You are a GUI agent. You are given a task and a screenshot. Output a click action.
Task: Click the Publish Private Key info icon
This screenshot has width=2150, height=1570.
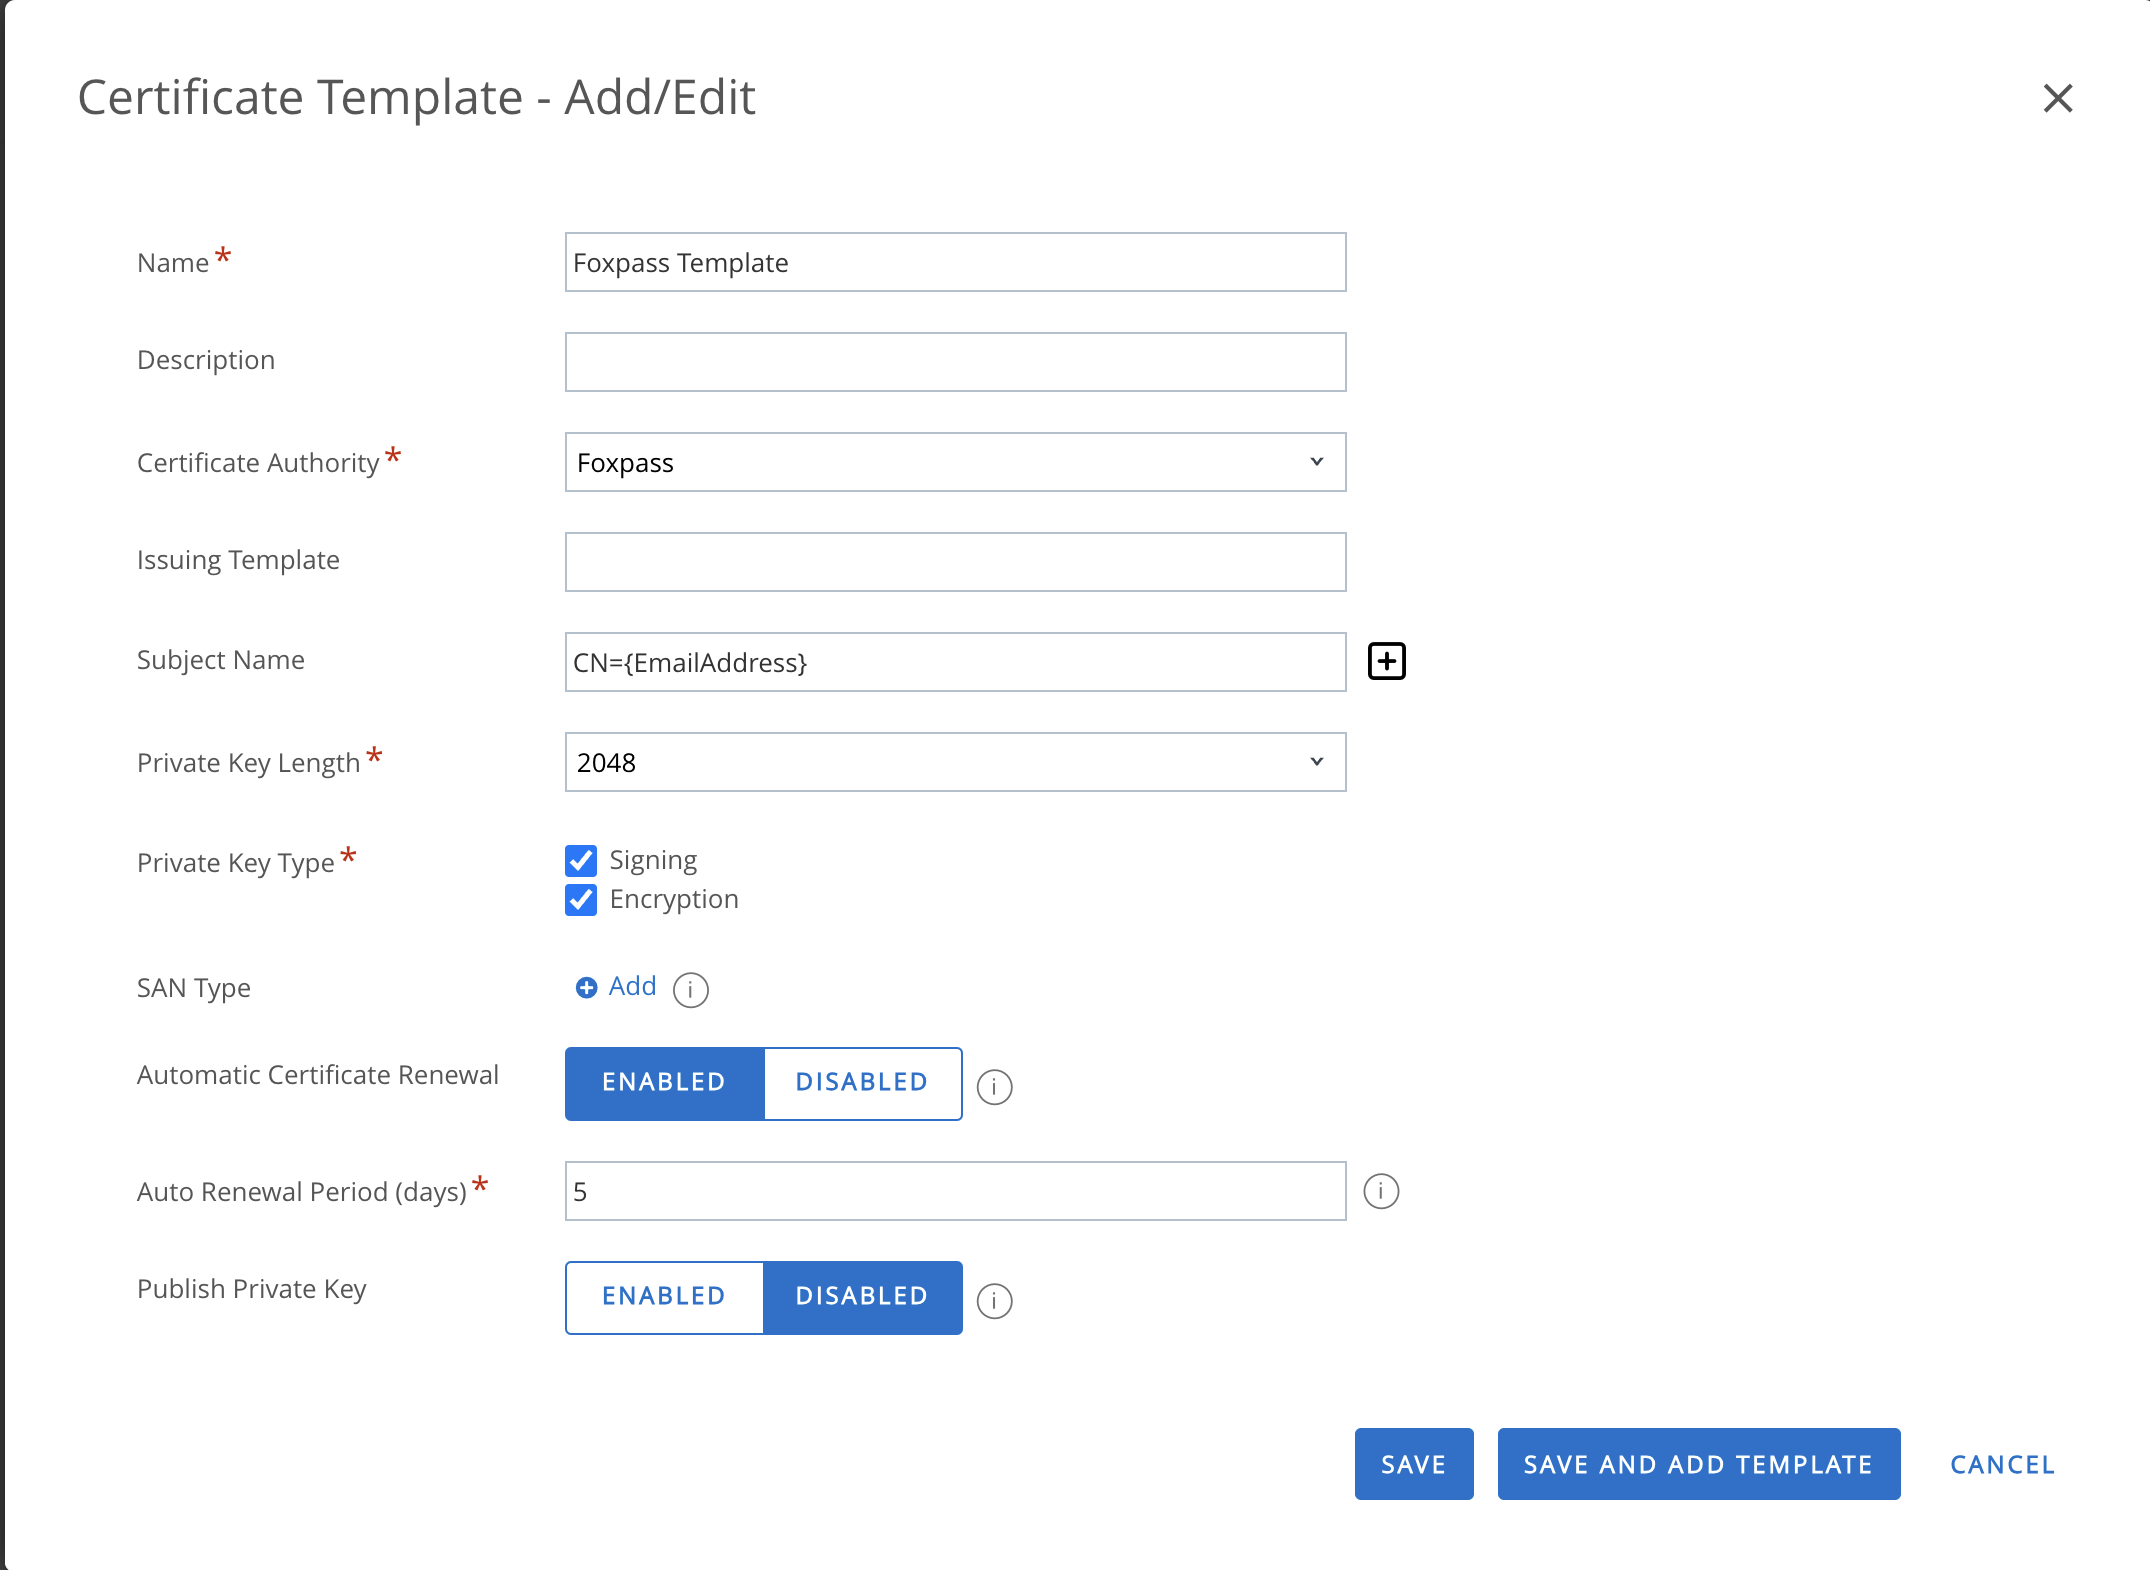click(x=995, y=1300)
